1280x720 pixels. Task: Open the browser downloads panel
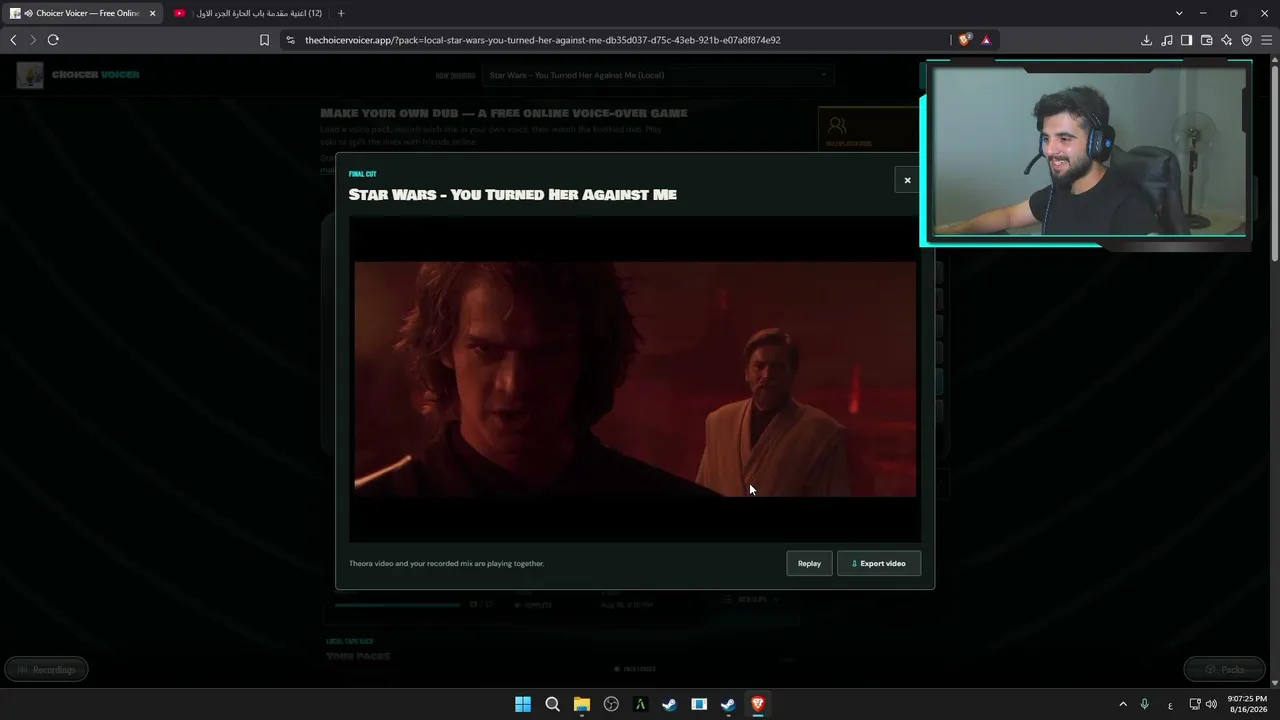pyautogui.click(x=1146, y=40)
